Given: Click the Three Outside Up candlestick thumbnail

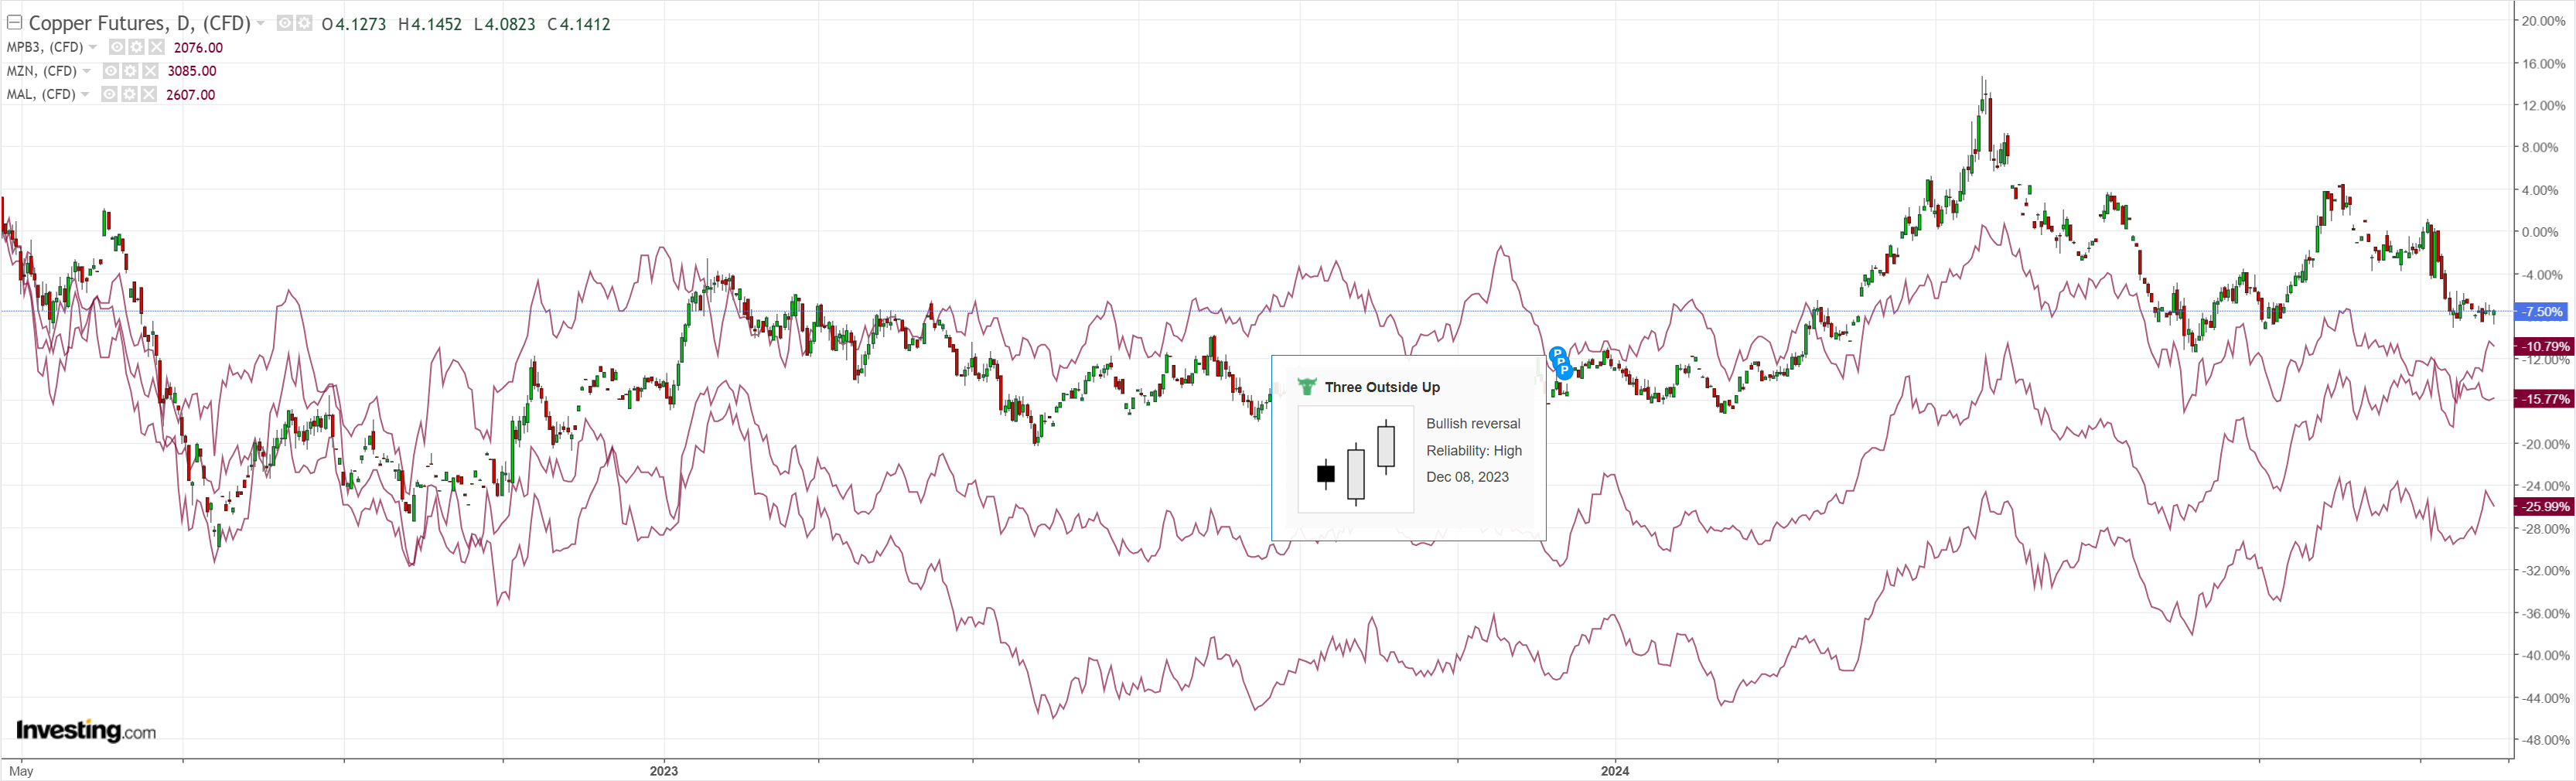Looking at the screenshot, I should (x=1355, y=459).
